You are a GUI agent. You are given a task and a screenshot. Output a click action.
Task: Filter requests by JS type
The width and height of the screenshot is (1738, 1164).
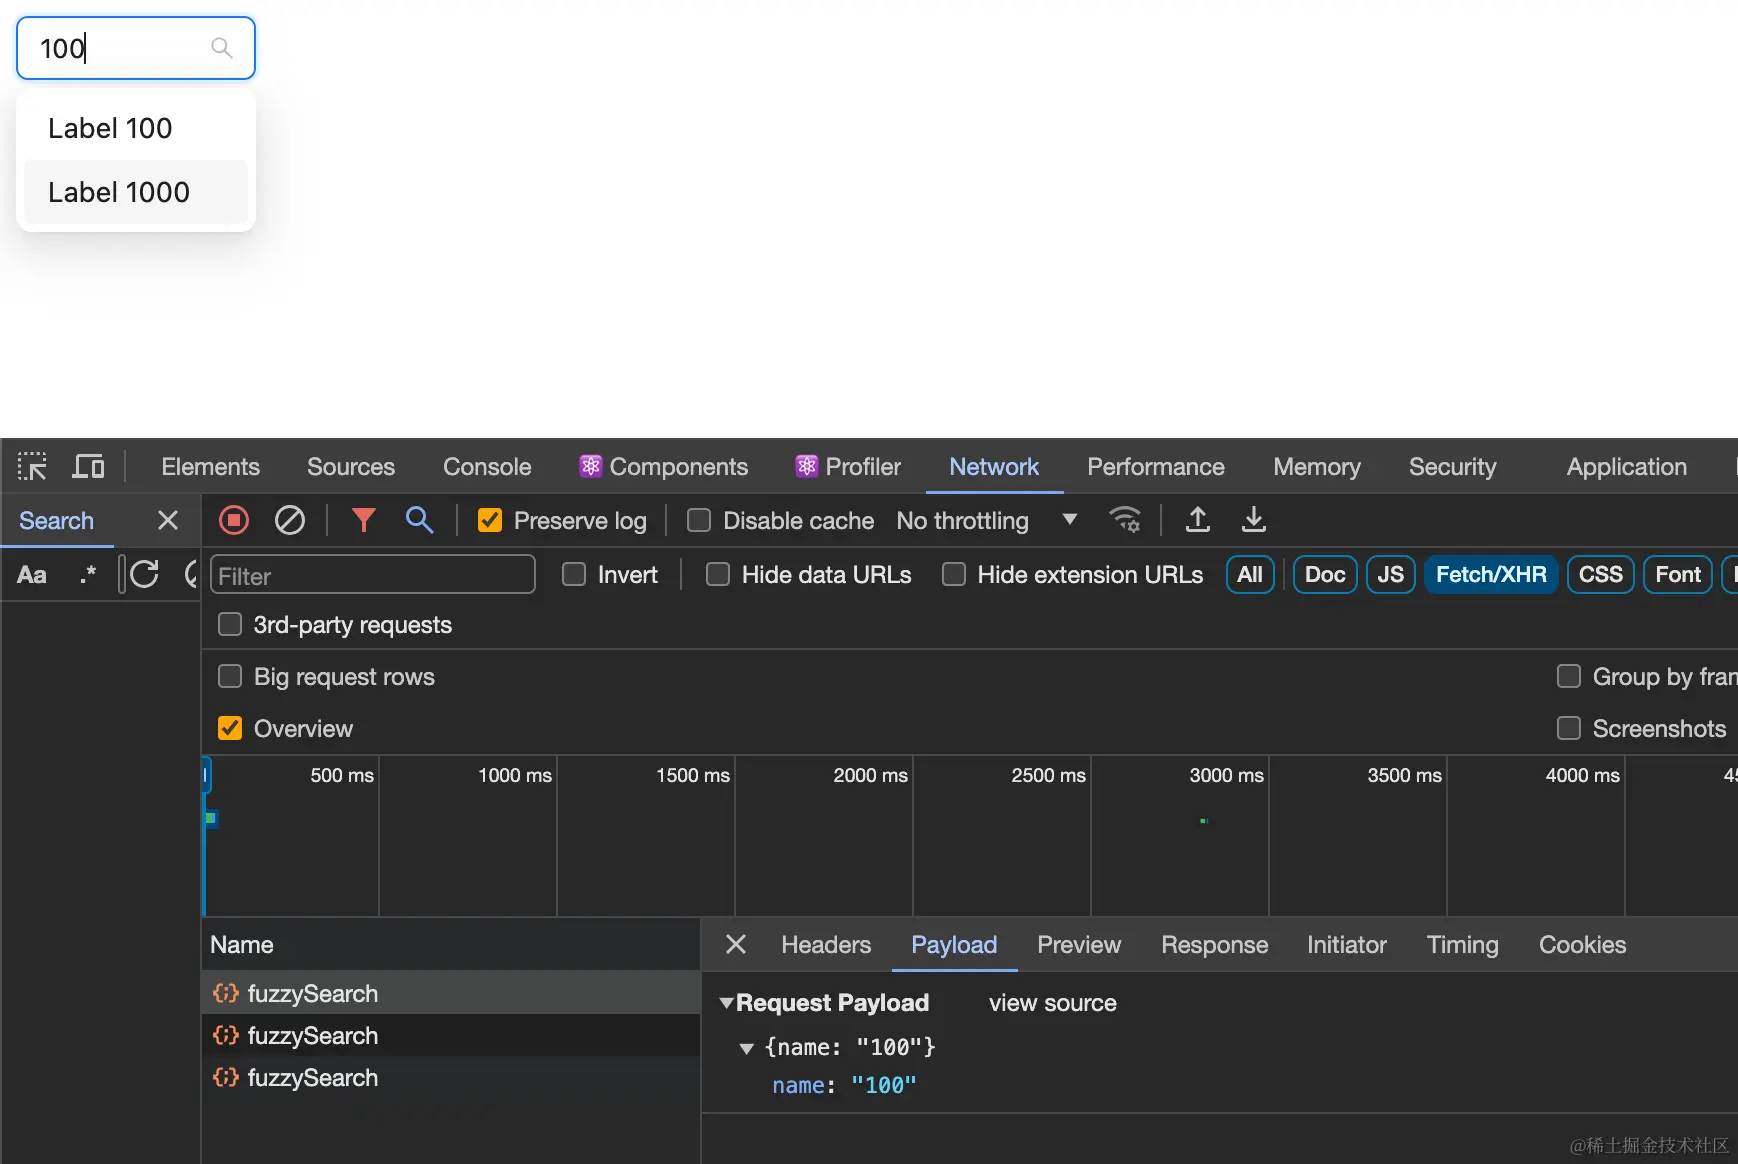[x=1390, y=574]
